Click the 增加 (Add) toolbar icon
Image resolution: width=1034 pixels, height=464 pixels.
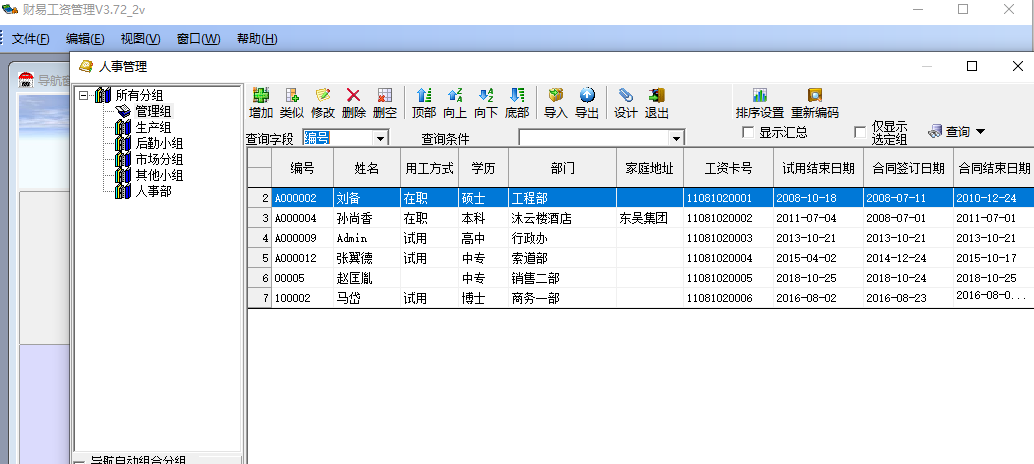pyautogui.click(x=261, y=96)
